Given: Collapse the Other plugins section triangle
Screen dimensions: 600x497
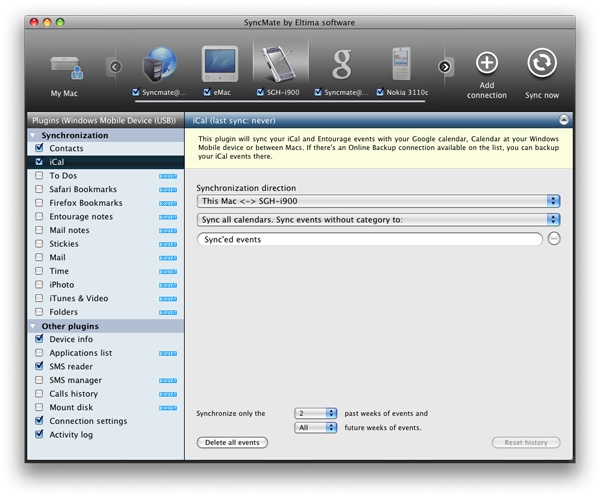Looking at the screenshot, I should (x=33, y=326).
